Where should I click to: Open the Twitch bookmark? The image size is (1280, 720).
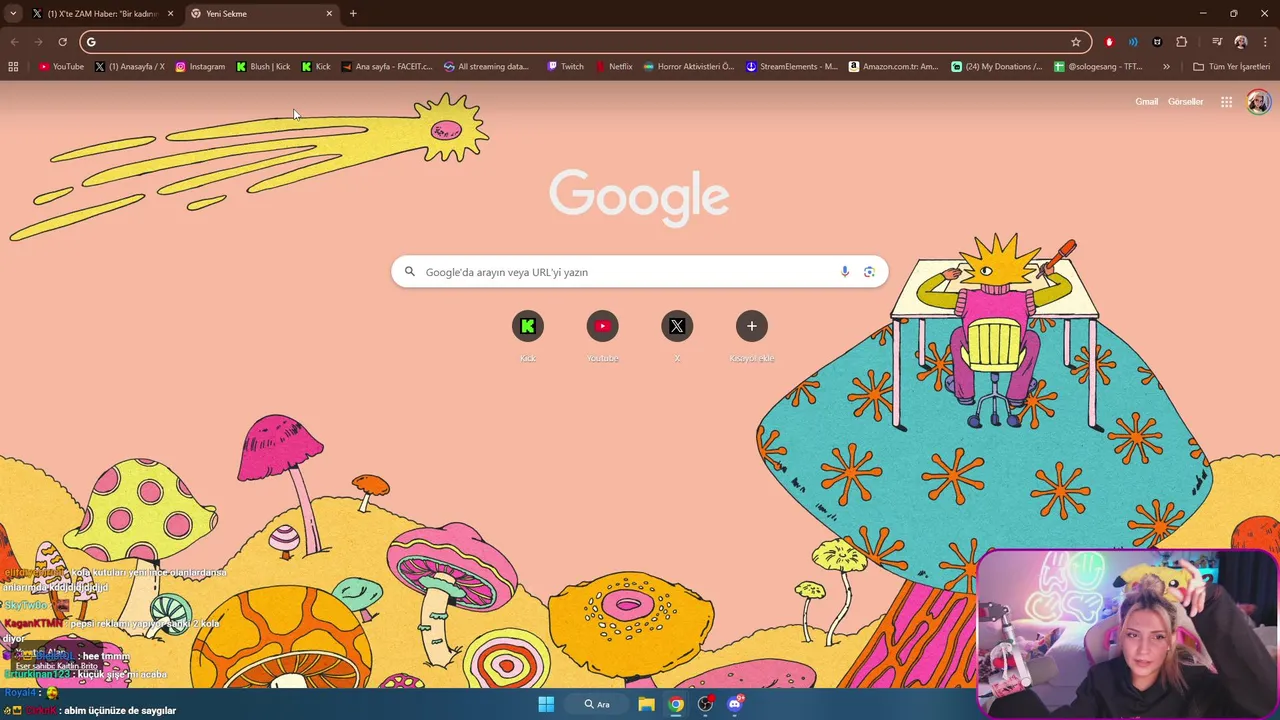(x=566, y=67)
